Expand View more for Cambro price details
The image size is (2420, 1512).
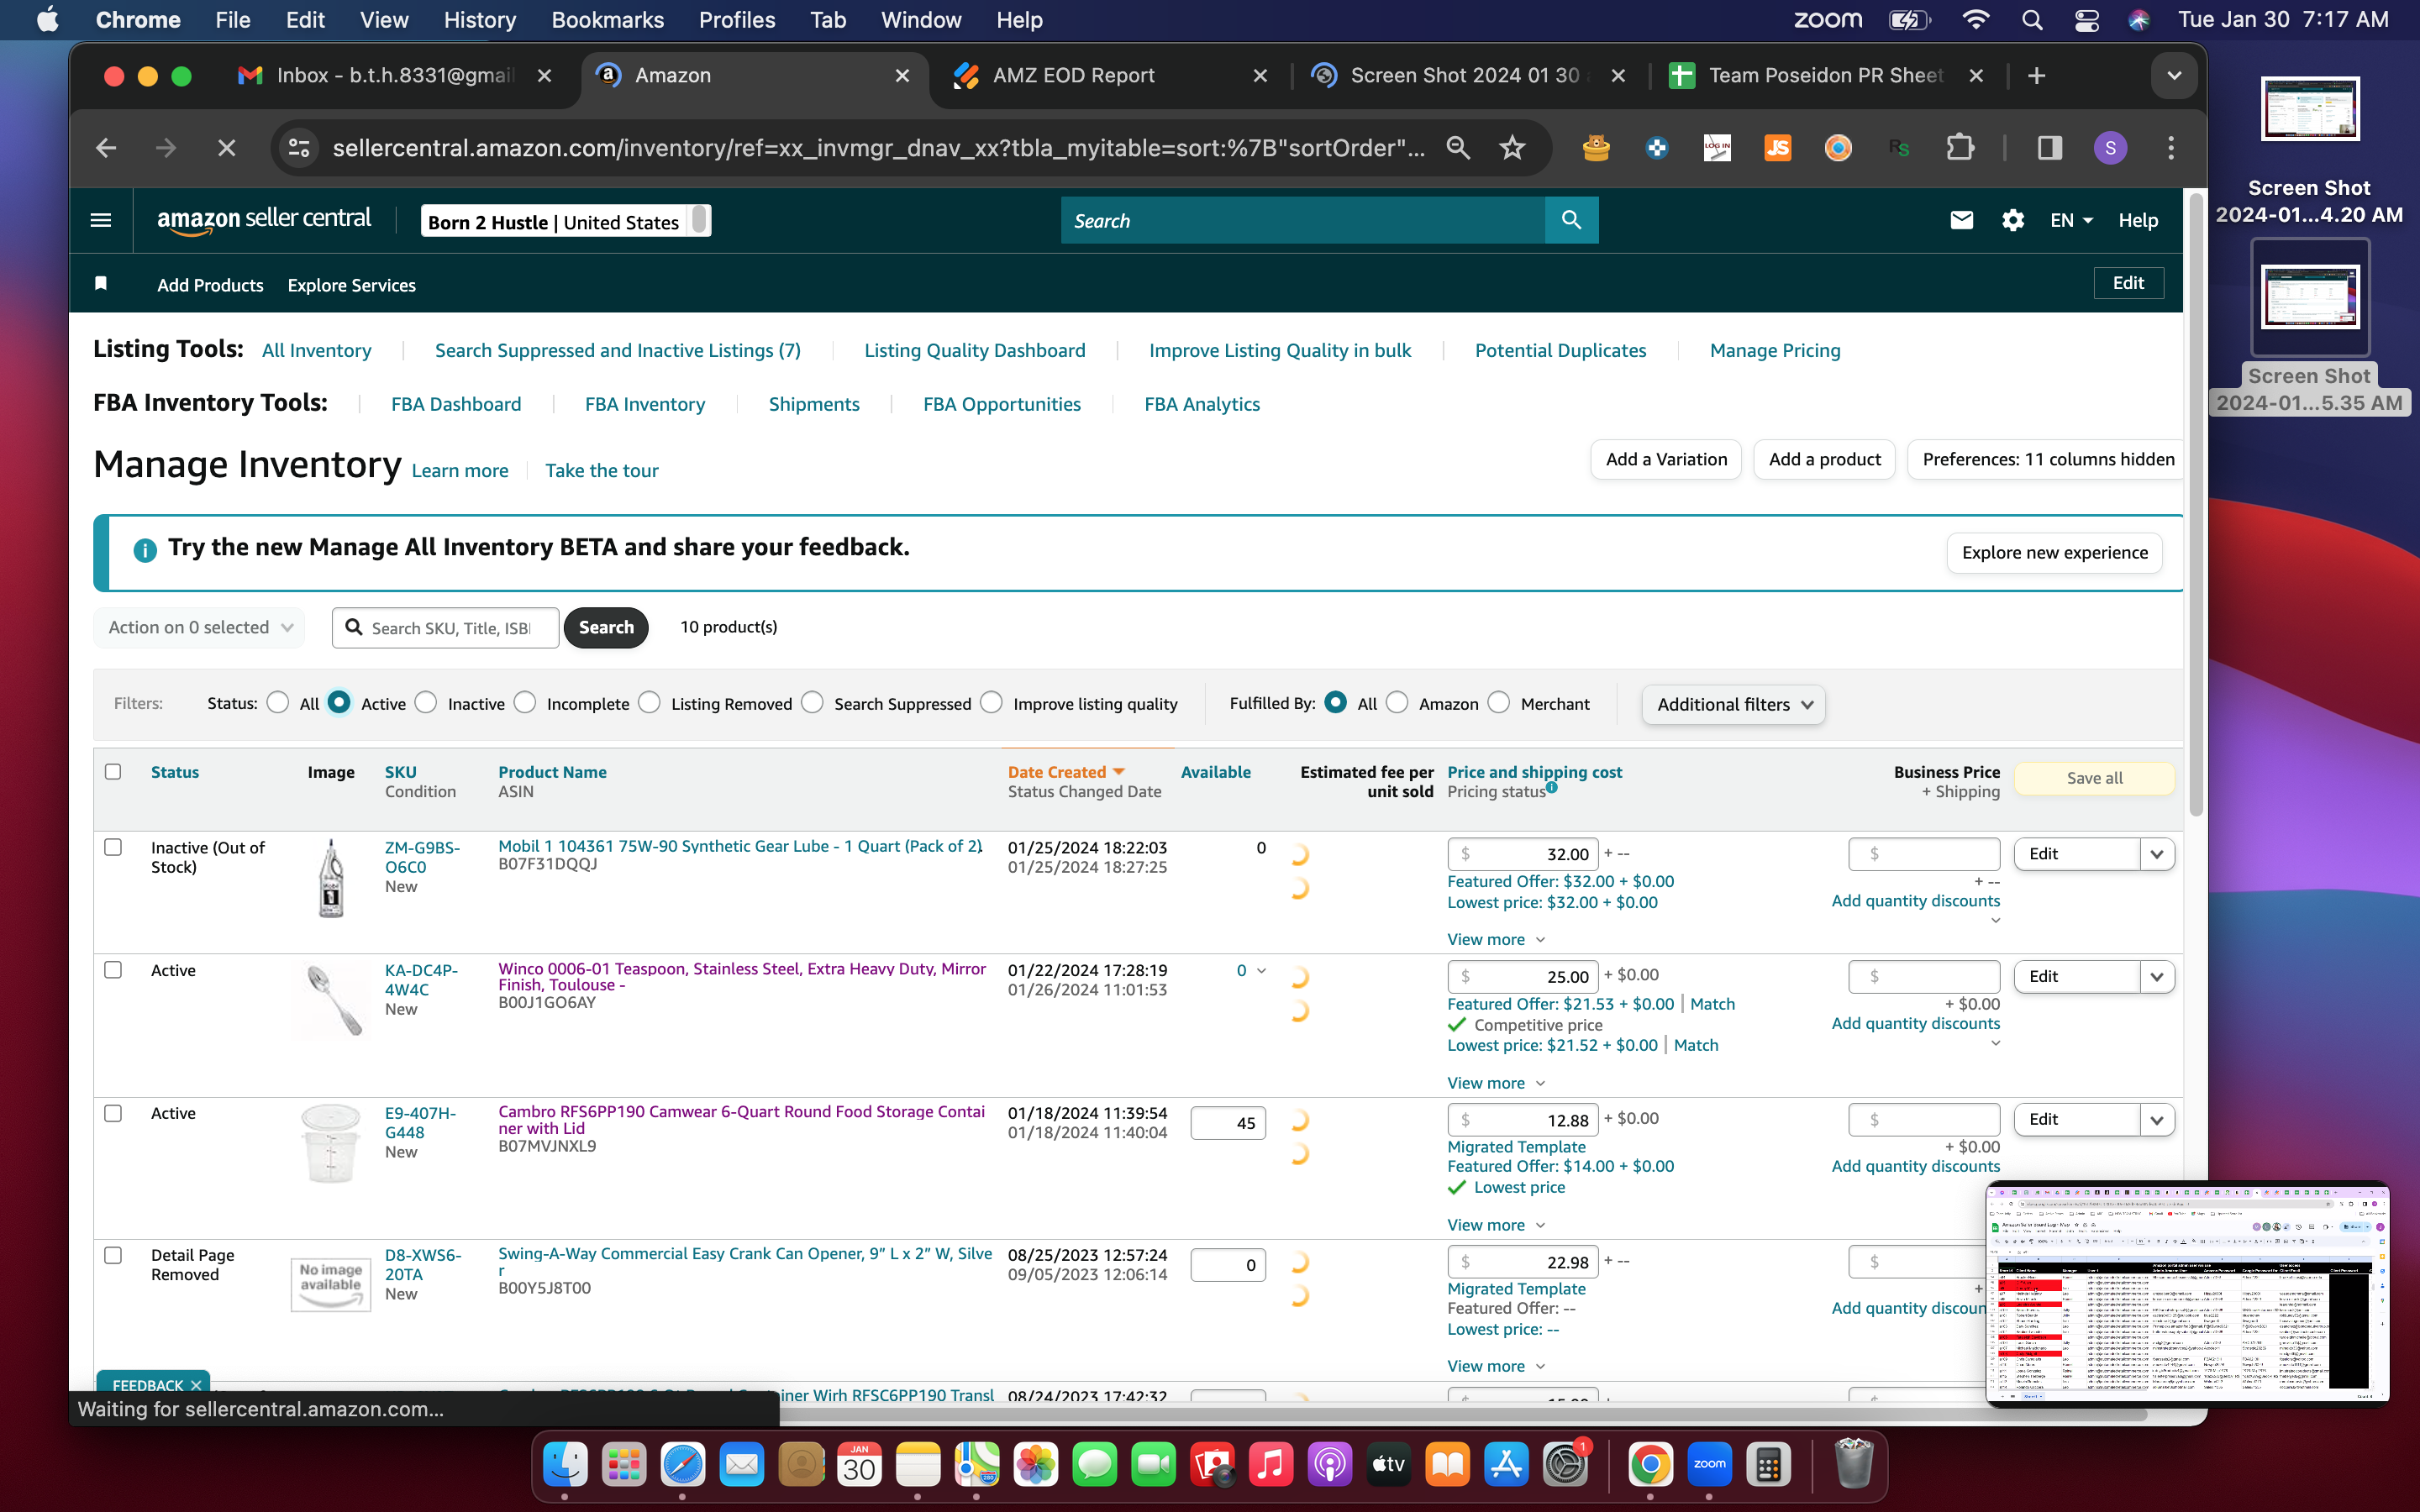[x=1496, y=1225]
